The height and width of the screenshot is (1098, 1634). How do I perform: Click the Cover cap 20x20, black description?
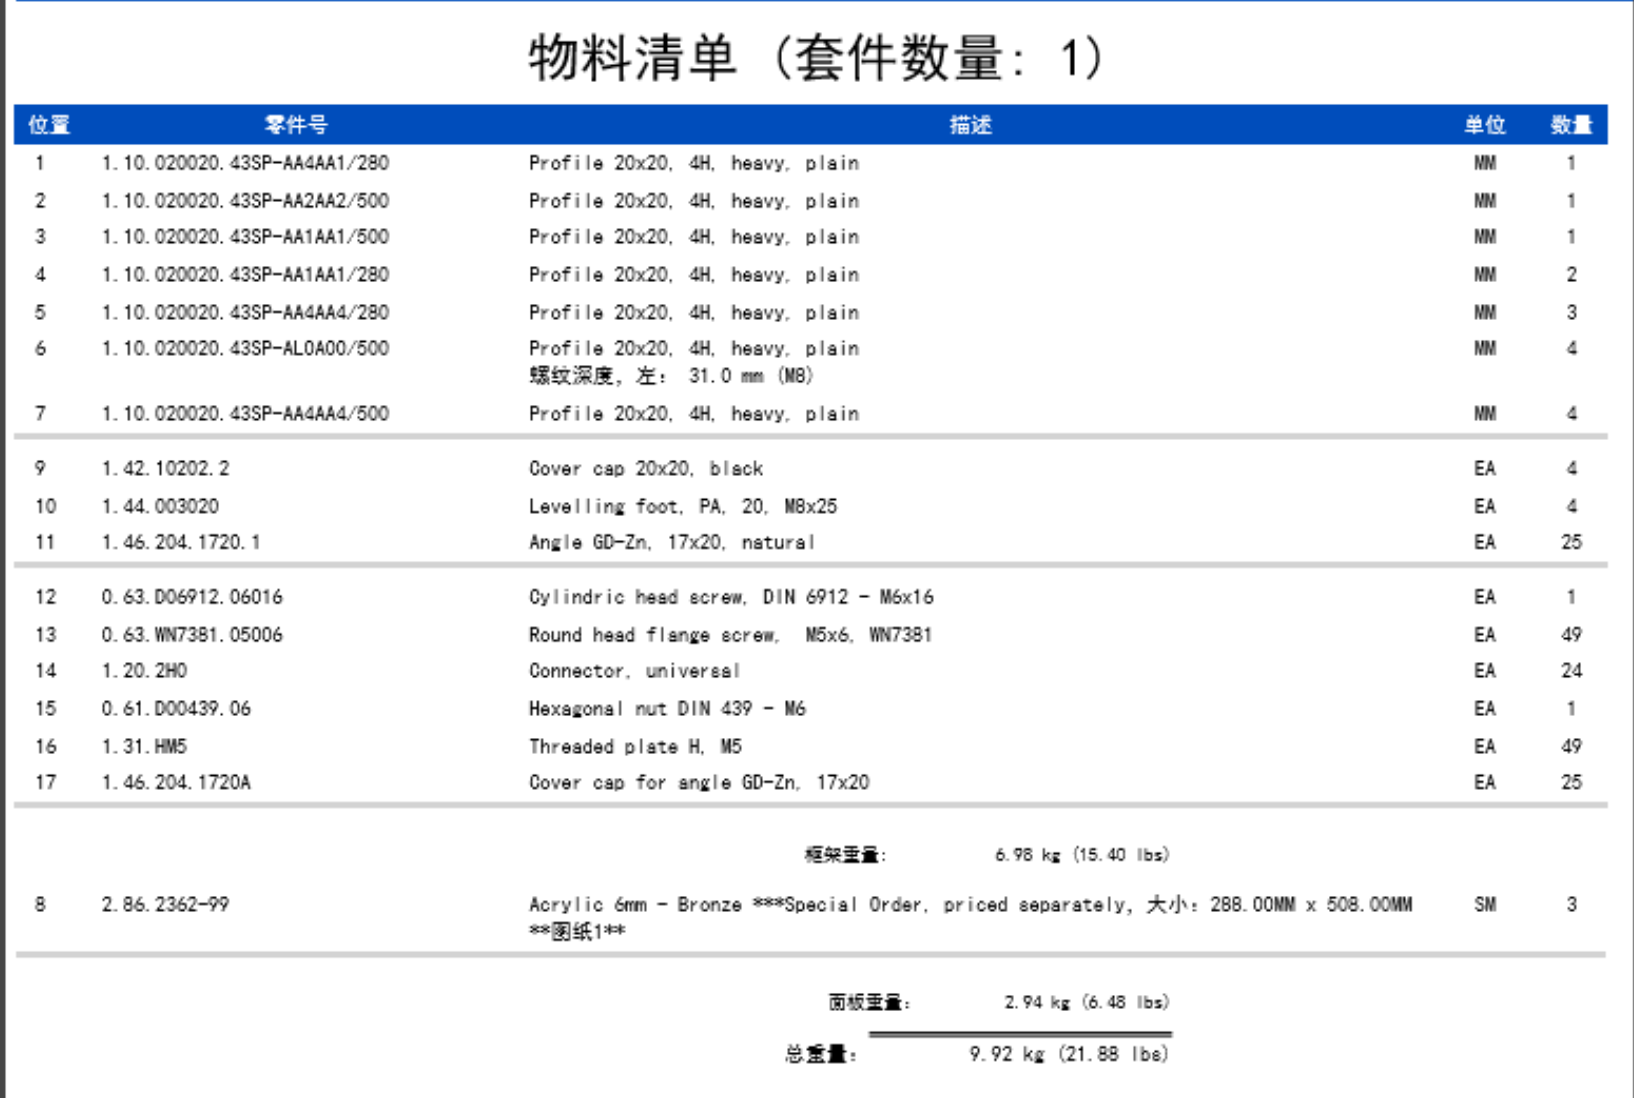click(x=646, y=469)
